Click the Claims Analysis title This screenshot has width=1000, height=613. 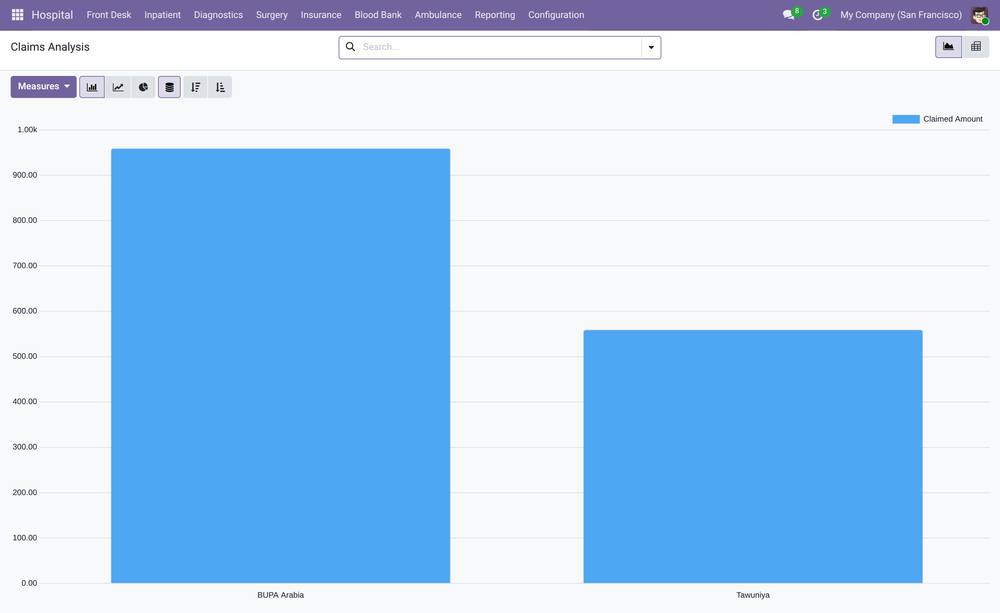pos(50,47)
